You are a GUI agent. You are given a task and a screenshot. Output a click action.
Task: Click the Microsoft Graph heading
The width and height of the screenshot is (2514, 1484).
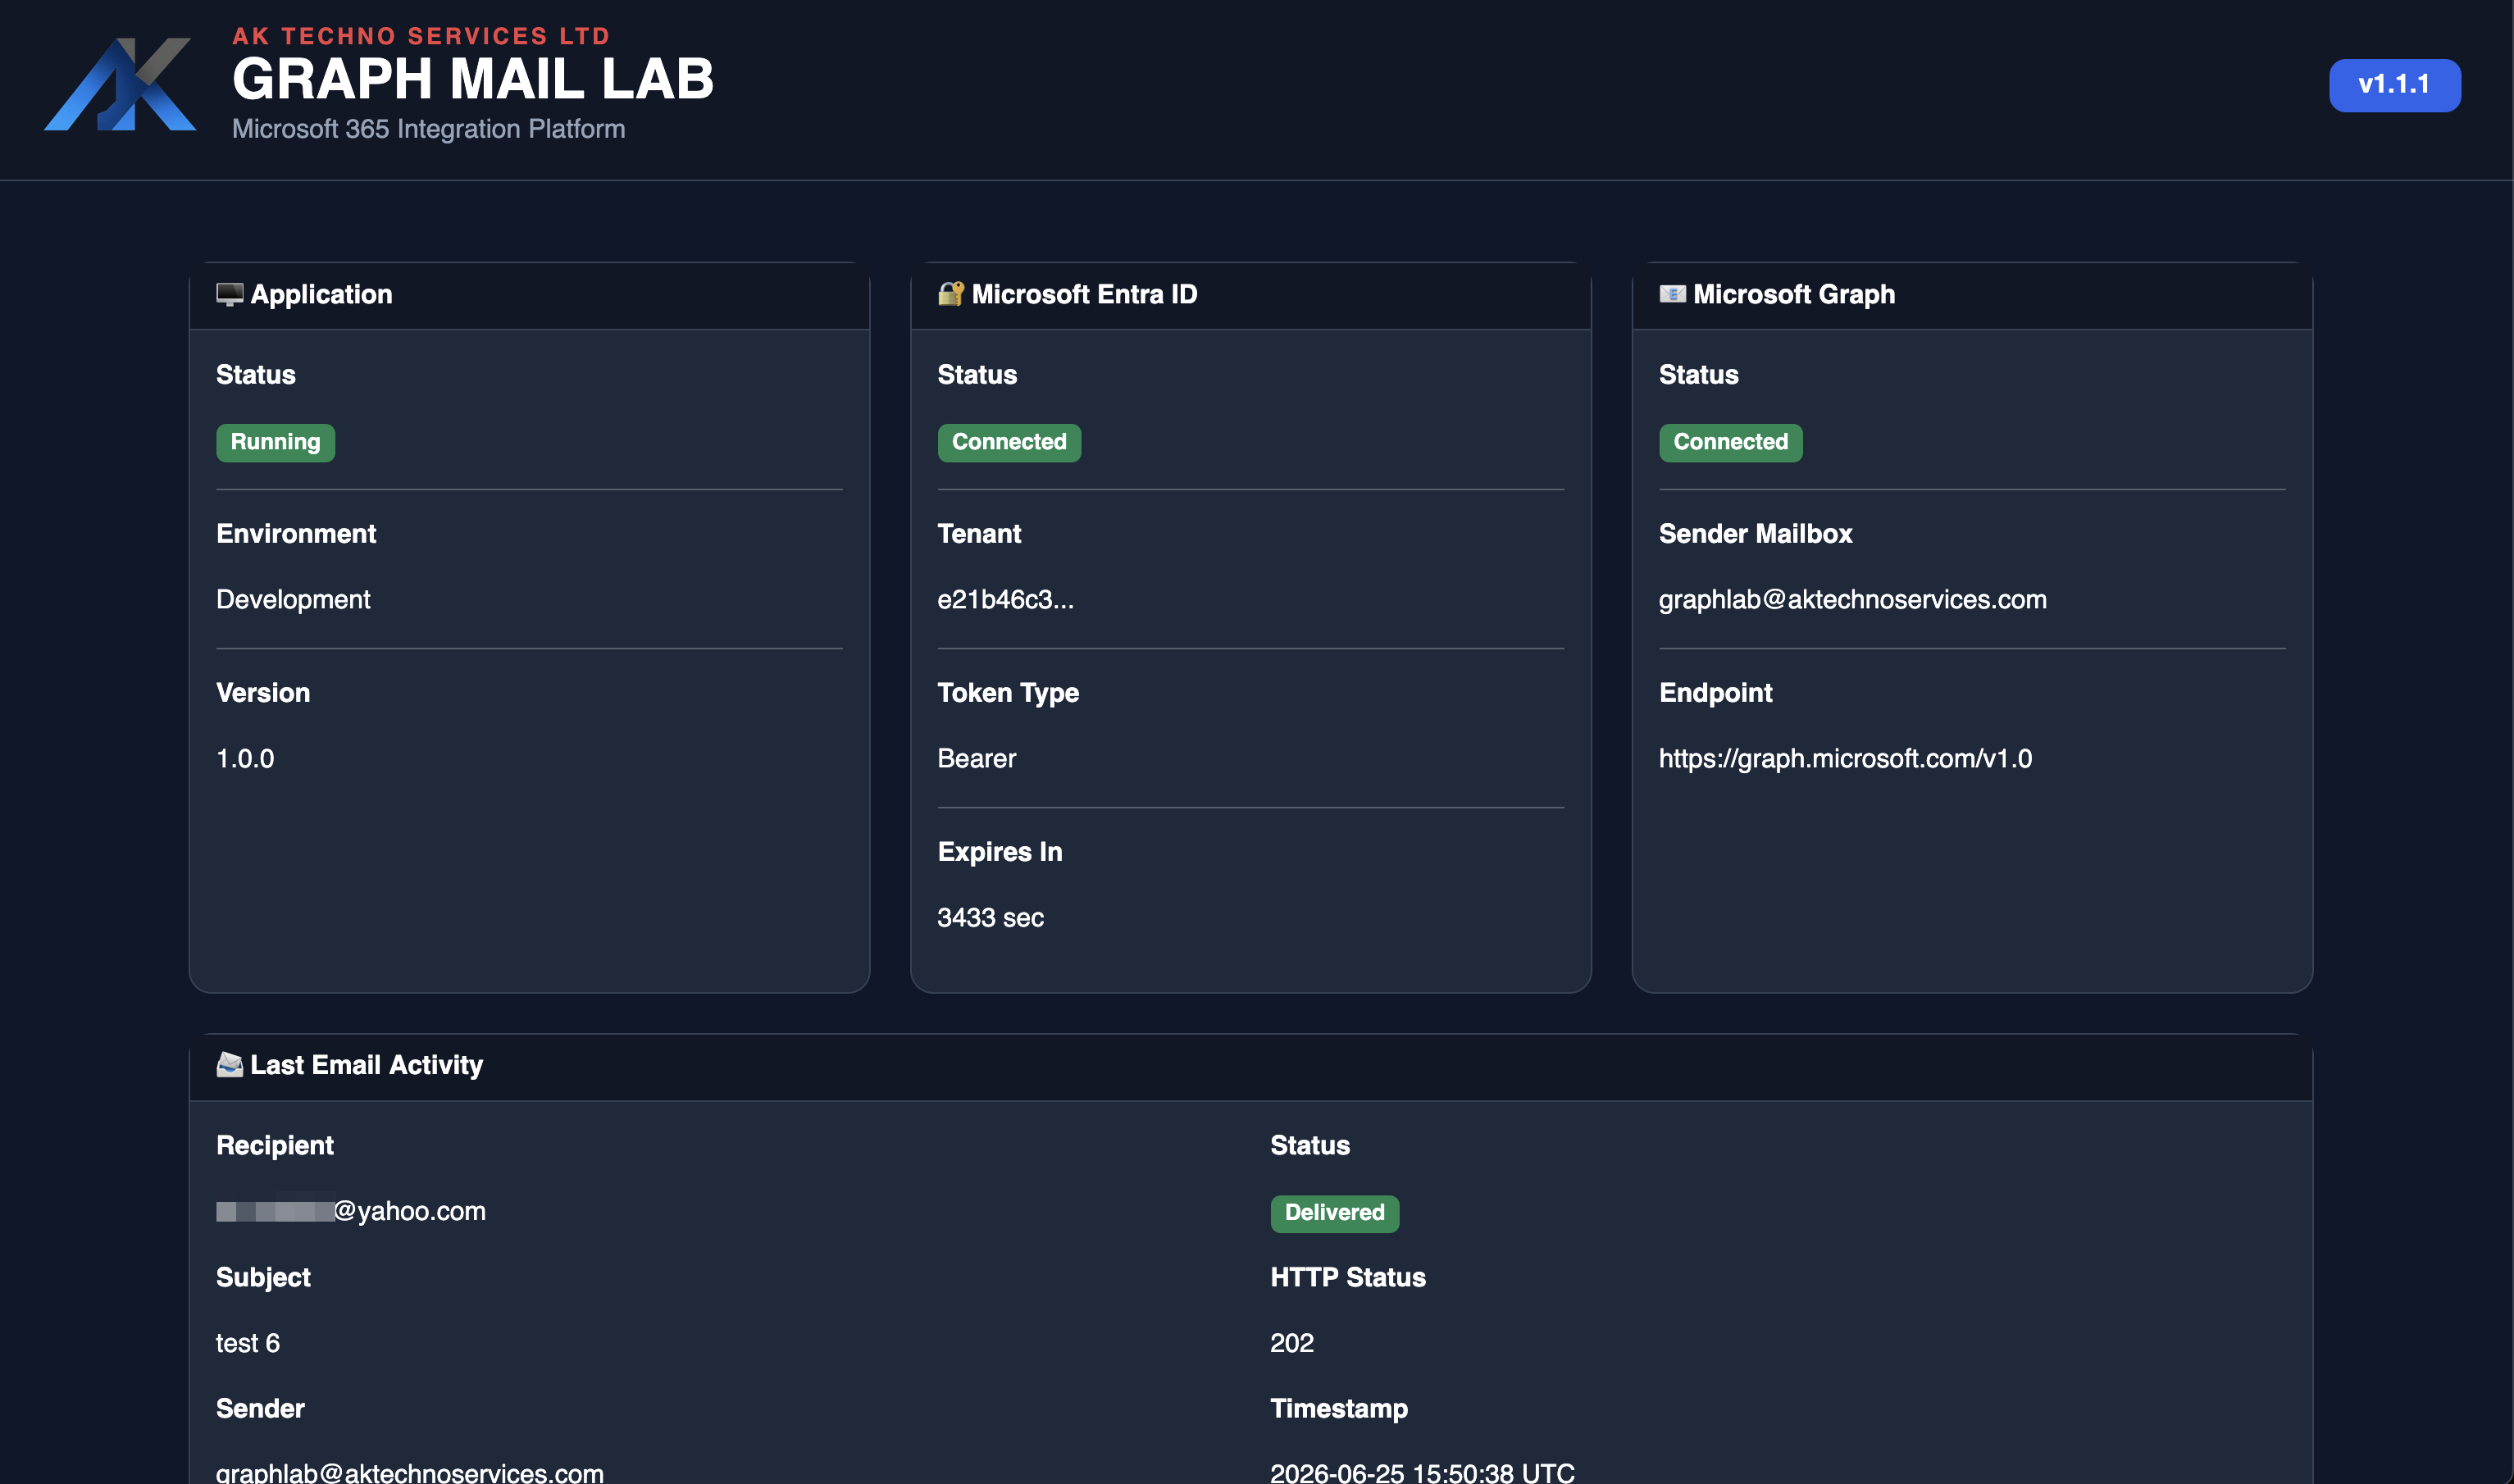click(1794, 294)
